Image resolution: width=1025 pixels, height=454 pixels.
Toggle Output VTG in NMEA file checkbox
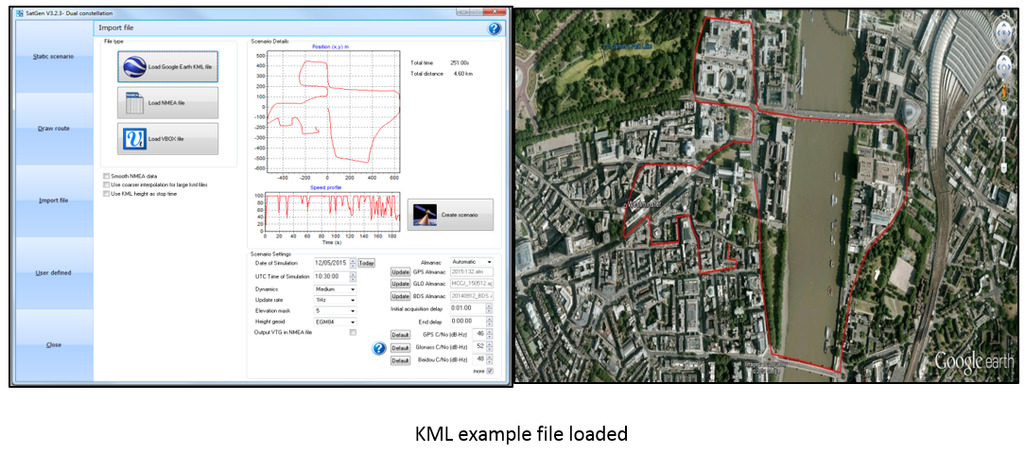tap(353, 332)
